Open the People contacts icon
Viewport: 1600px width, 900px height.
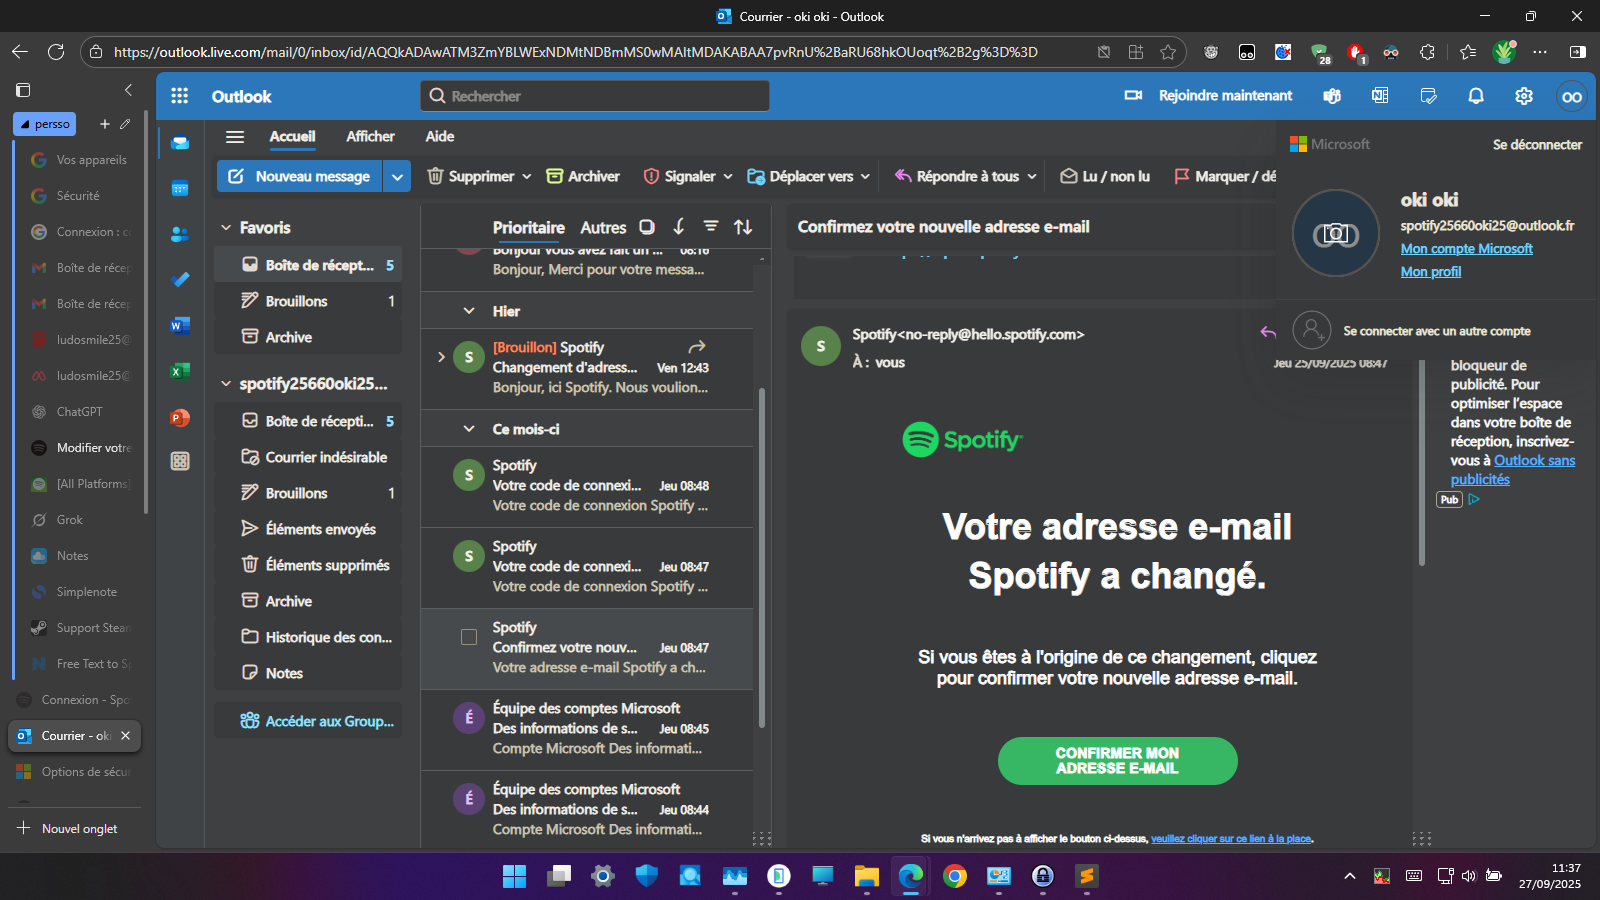click(180, 234)
